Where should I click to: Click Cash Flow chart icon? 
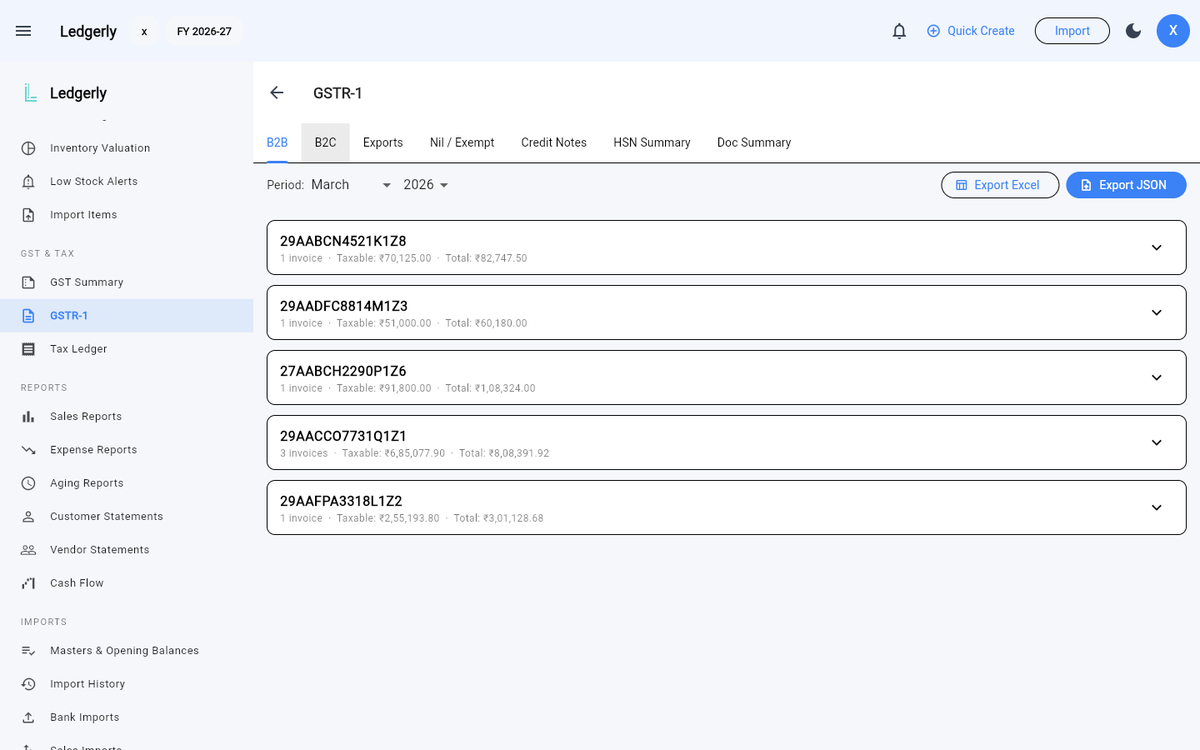(29, 583)
